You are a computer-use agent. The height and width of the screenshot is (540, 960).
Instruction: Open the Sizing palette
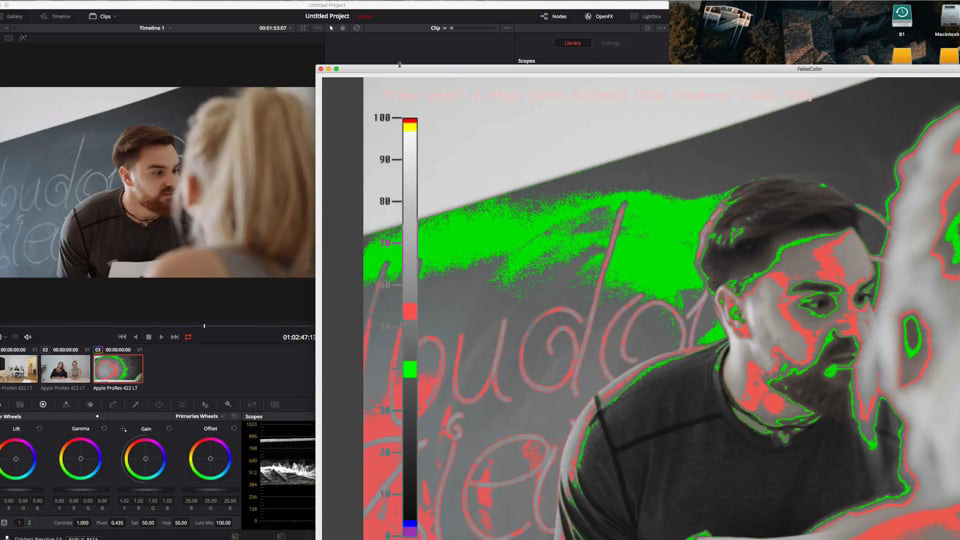252,405
